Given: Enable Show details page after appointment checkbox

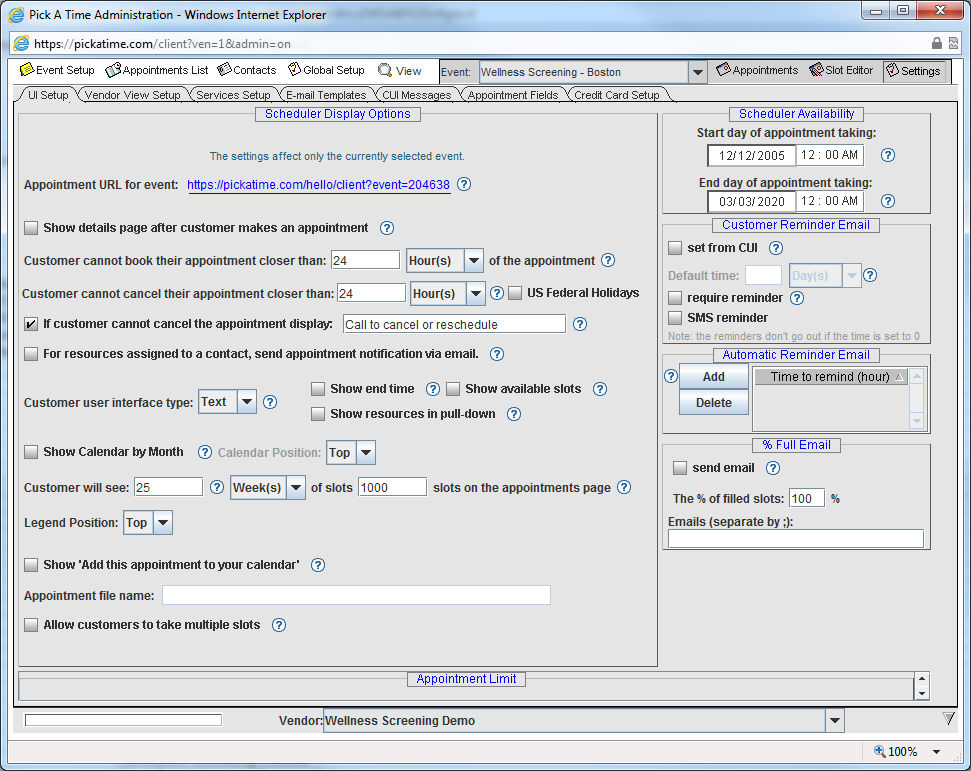Looking at the screenshot, I should point(31,228).
